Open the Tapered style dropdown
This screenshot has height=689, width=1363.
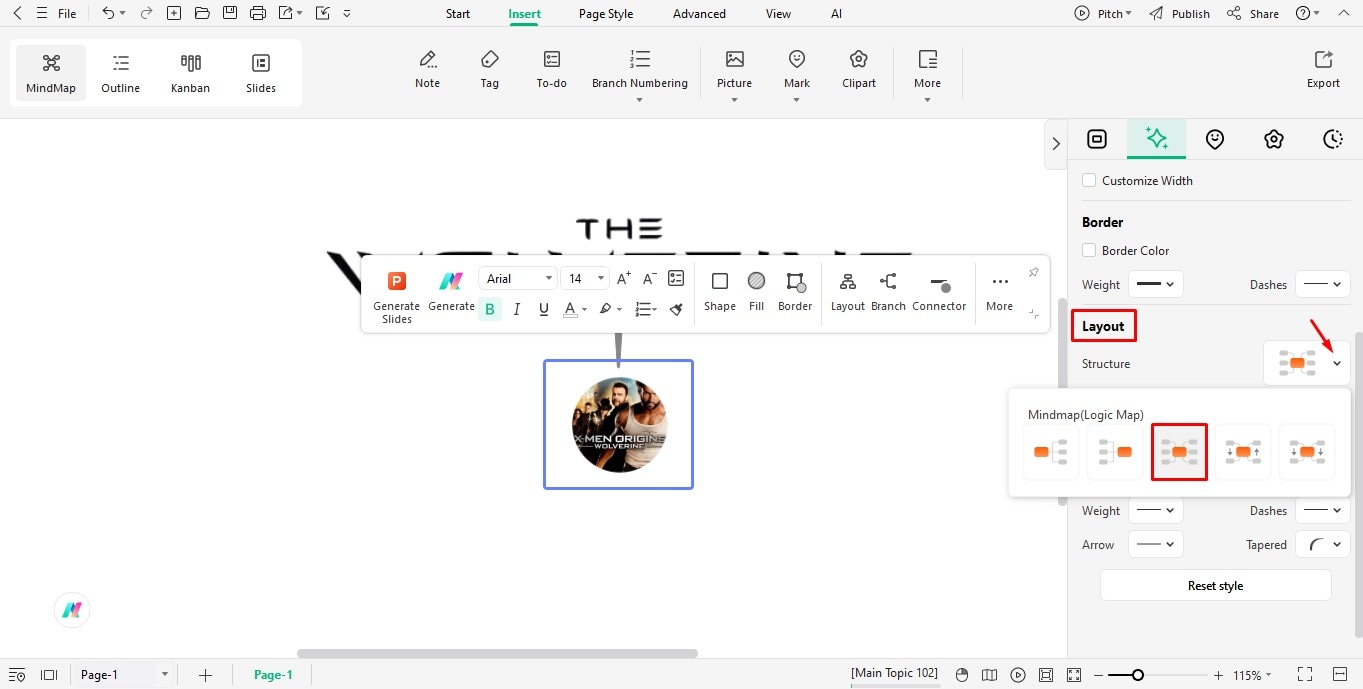[1323, 544]
